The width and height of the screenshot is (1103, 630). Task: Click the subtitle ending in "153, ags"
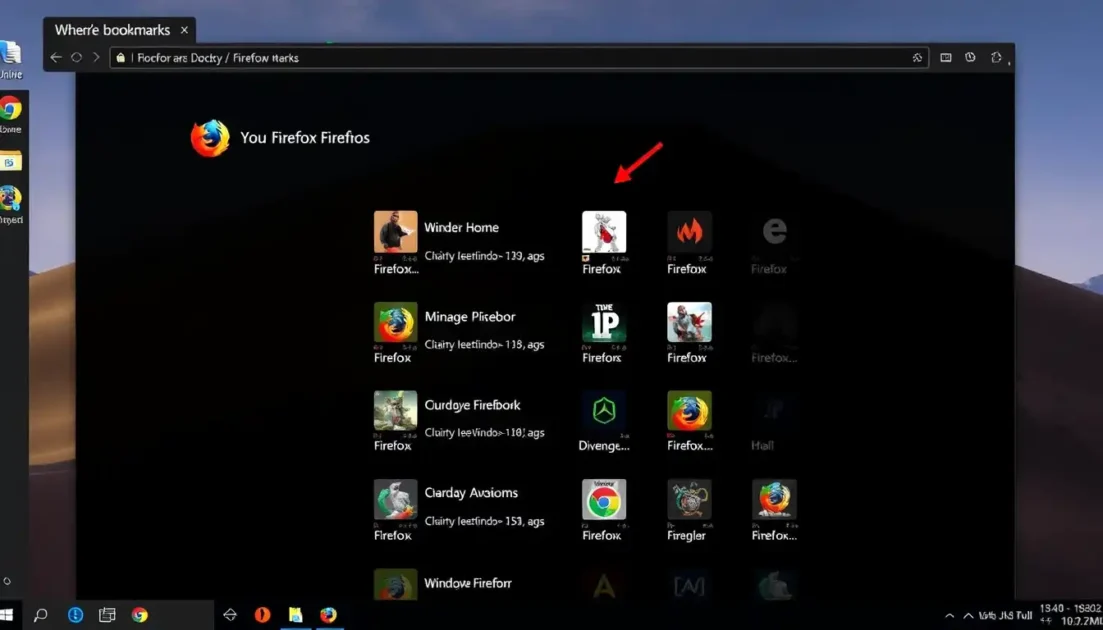(x=484, y=522)
